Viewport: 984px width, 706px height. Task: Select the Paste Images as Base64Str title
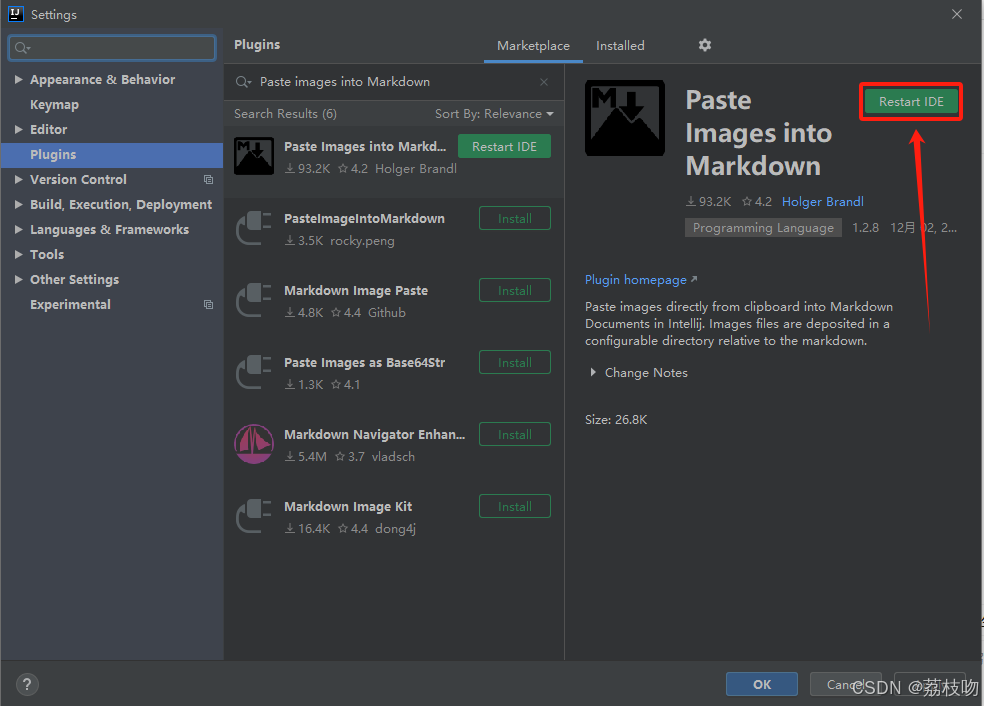tap(365, 363)
